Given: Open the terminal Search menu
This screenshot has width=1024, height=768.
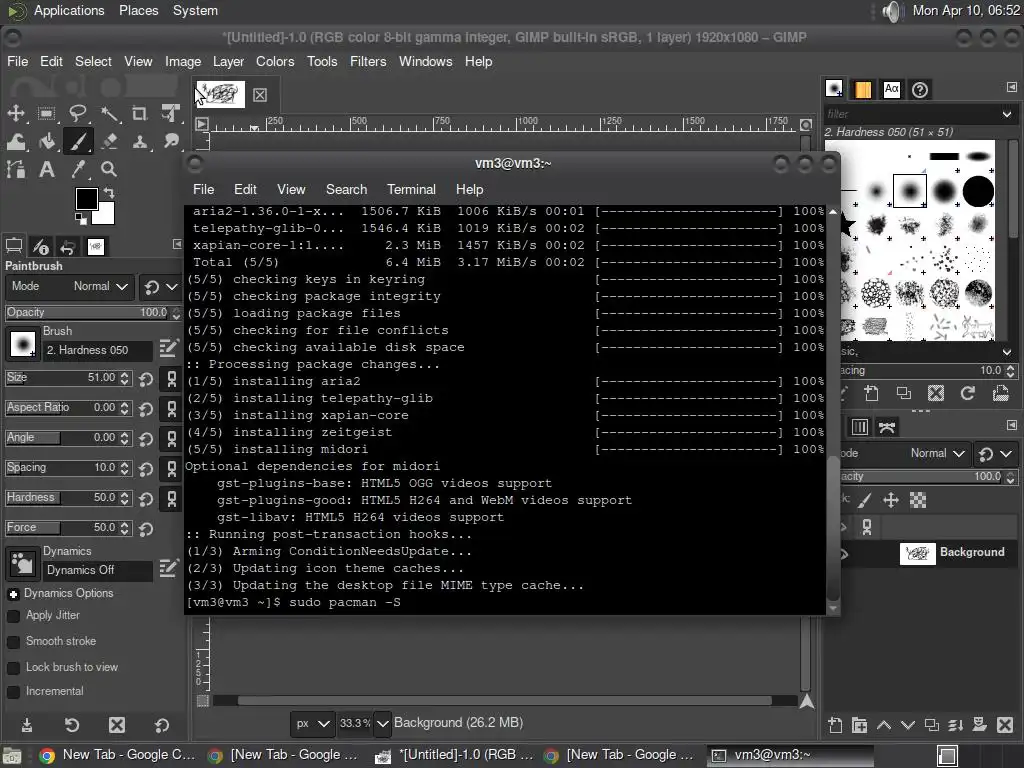Looking at the screenshot, I should (x=346, y=189).
